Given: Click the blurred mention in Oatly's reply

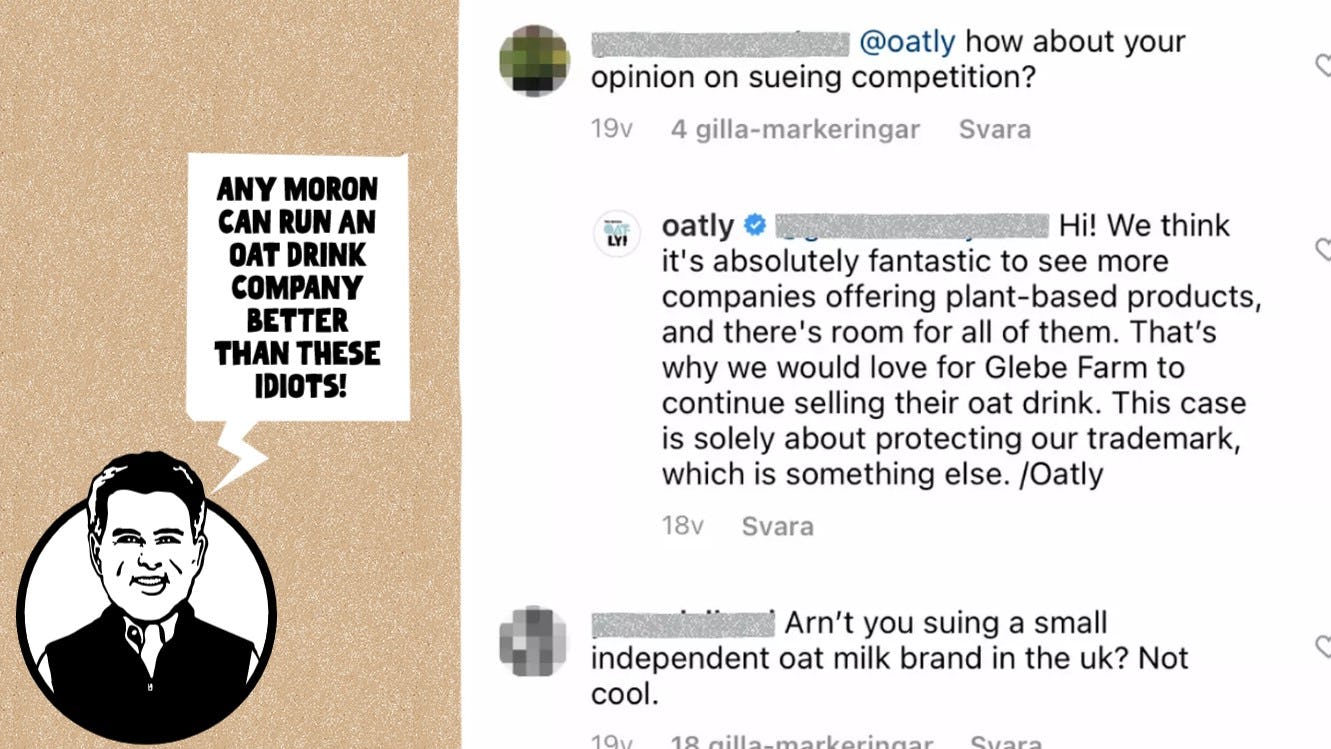Looking at the screenshot, I should click(911, 226).
